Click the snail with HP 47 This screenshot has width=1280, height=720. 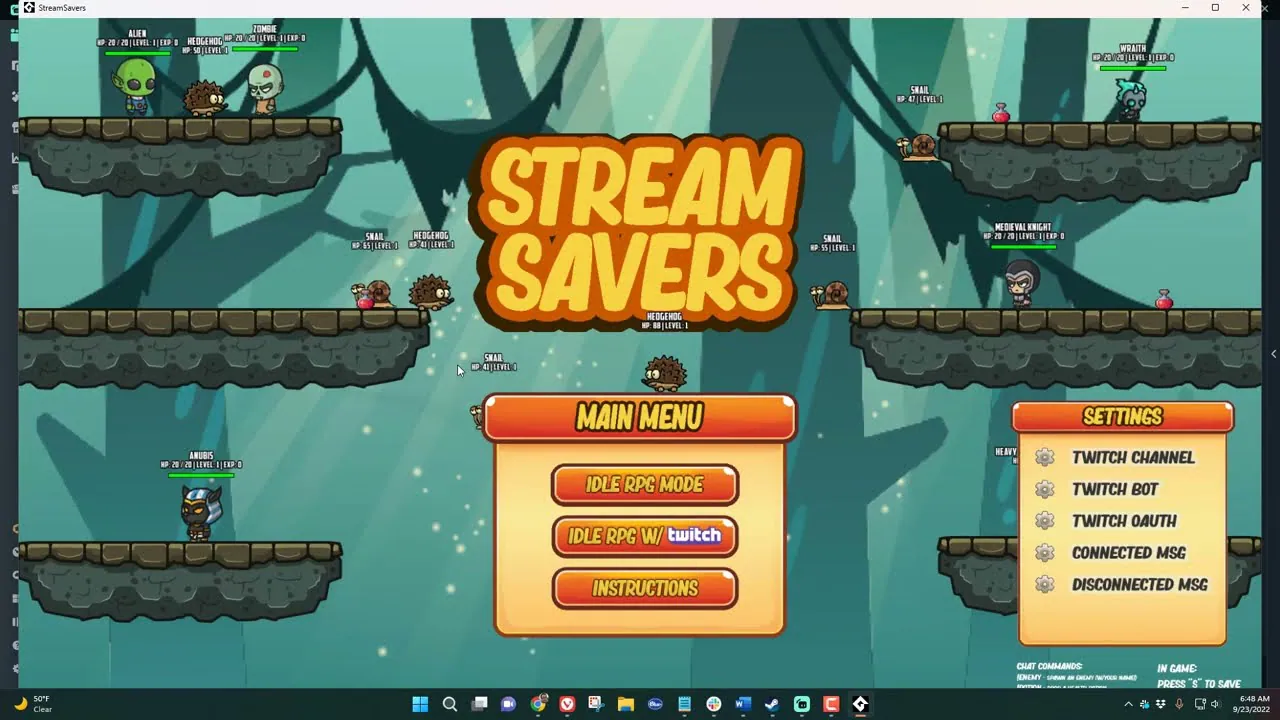919,146
